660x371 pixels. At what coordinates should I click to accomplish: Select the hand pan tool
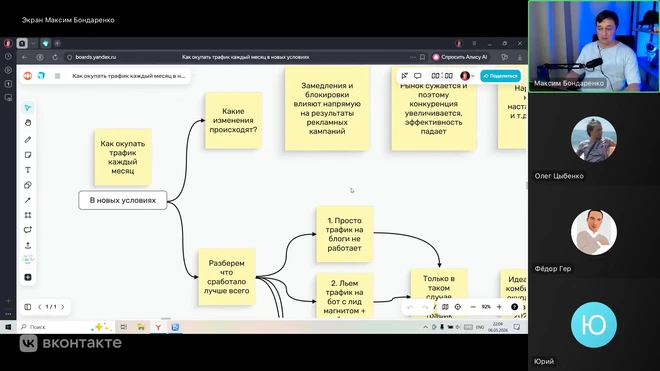point(28,123)
